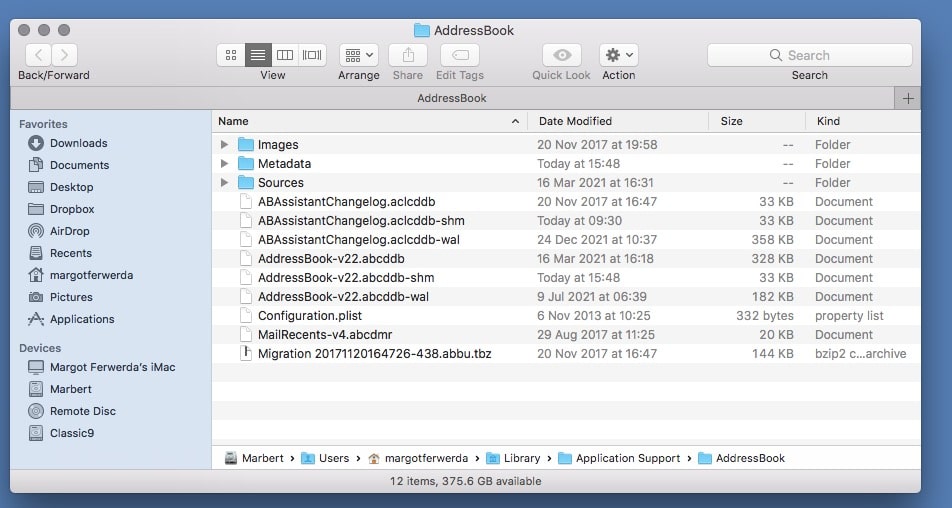This screenshot has height=508, width=952.
Task: Click Users in the path bar
Action: click(x=326, y=458)
